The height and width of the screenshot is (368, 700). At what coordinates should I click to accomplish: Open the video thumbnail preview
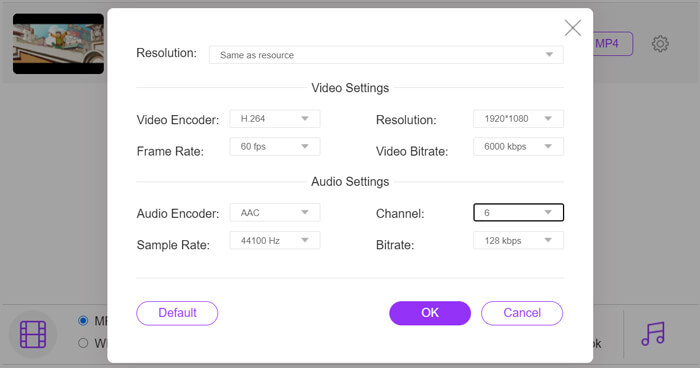[58, 44]
